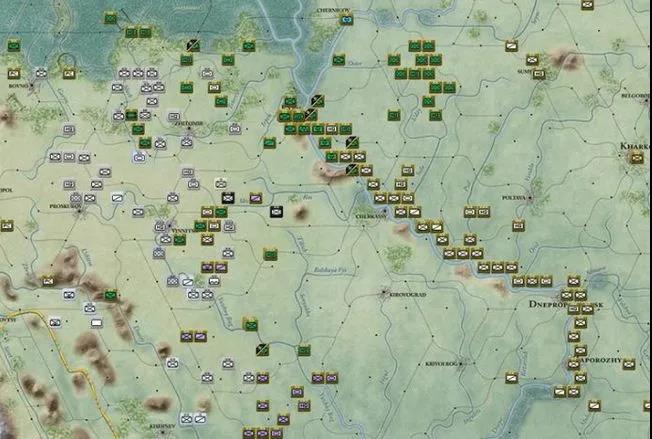Select blank white counter near the yellow border

click(x=96, y=323)
